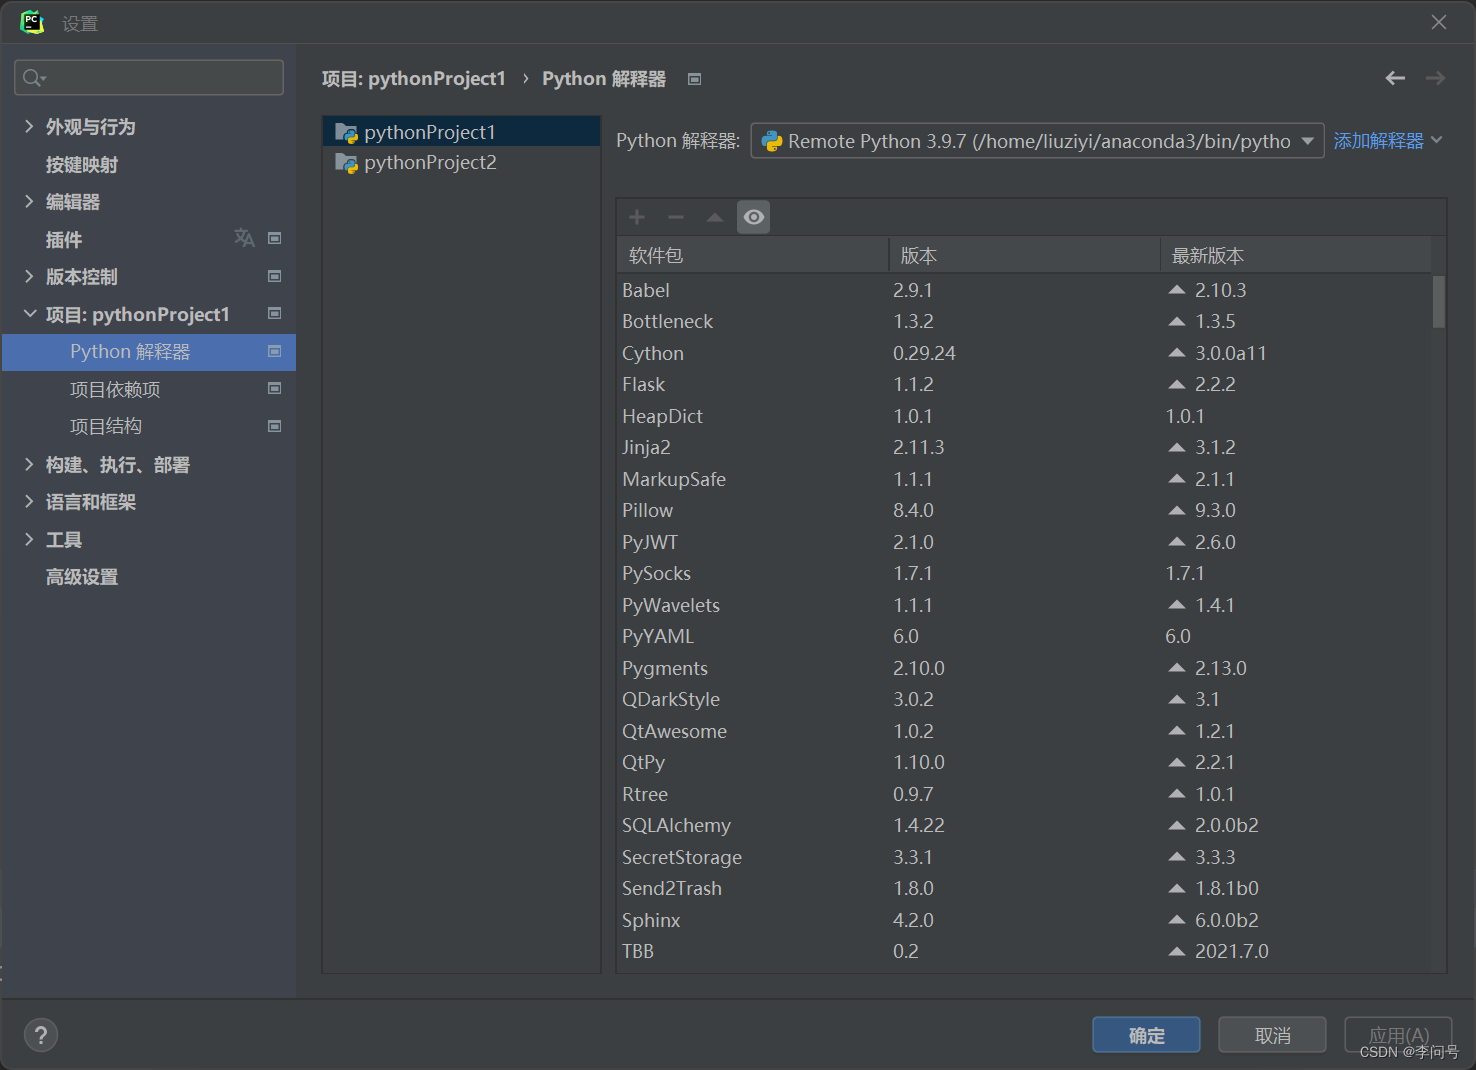Click the upgrade arrow for Pillow 9.3.0

click(1177, 510)
